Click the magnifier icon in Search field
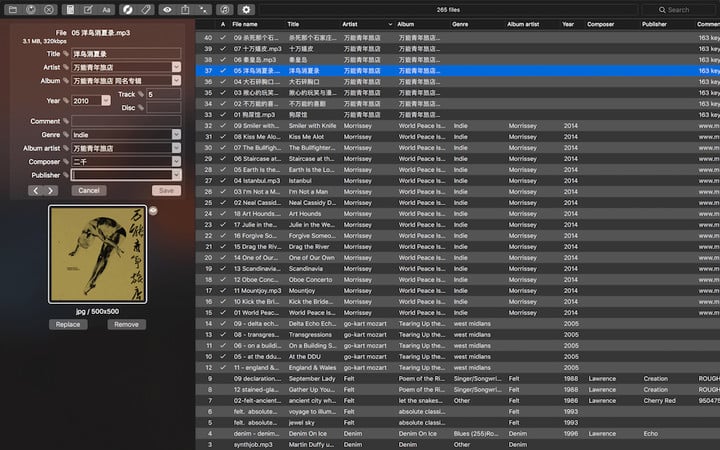 click(662, 10)
